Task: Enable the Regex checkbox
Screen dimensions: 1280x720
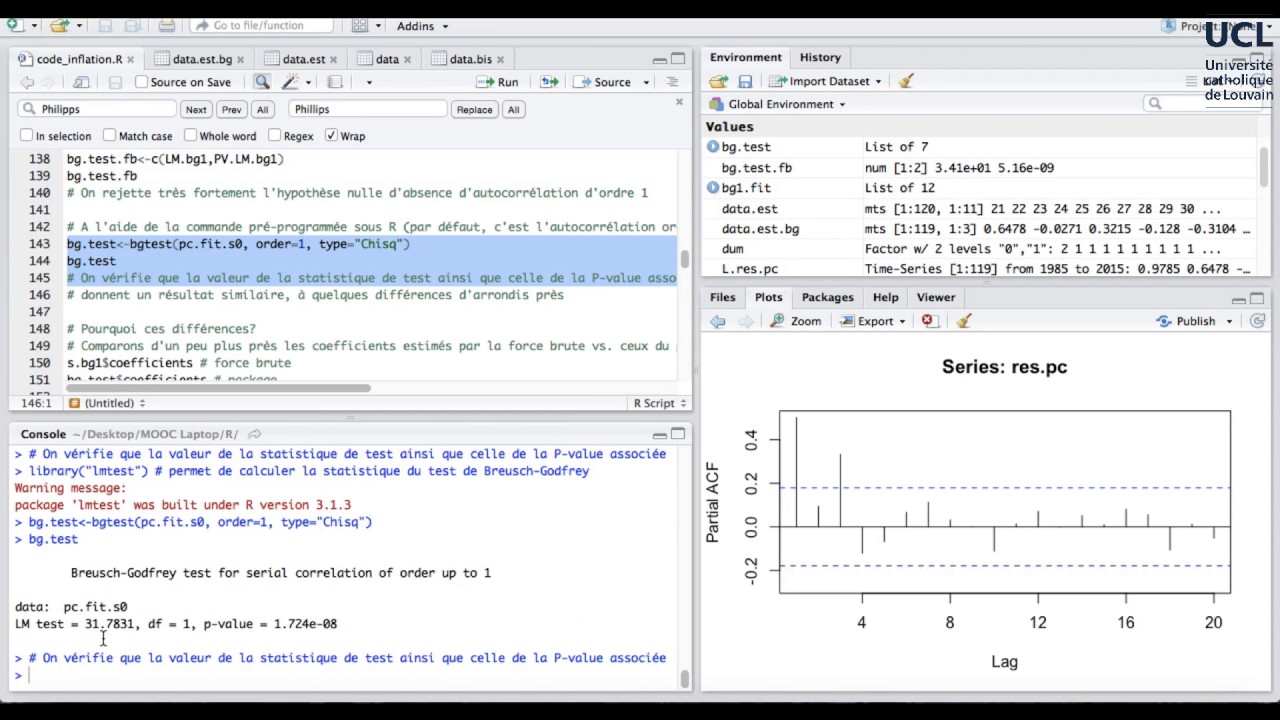Action: (274, 136)
